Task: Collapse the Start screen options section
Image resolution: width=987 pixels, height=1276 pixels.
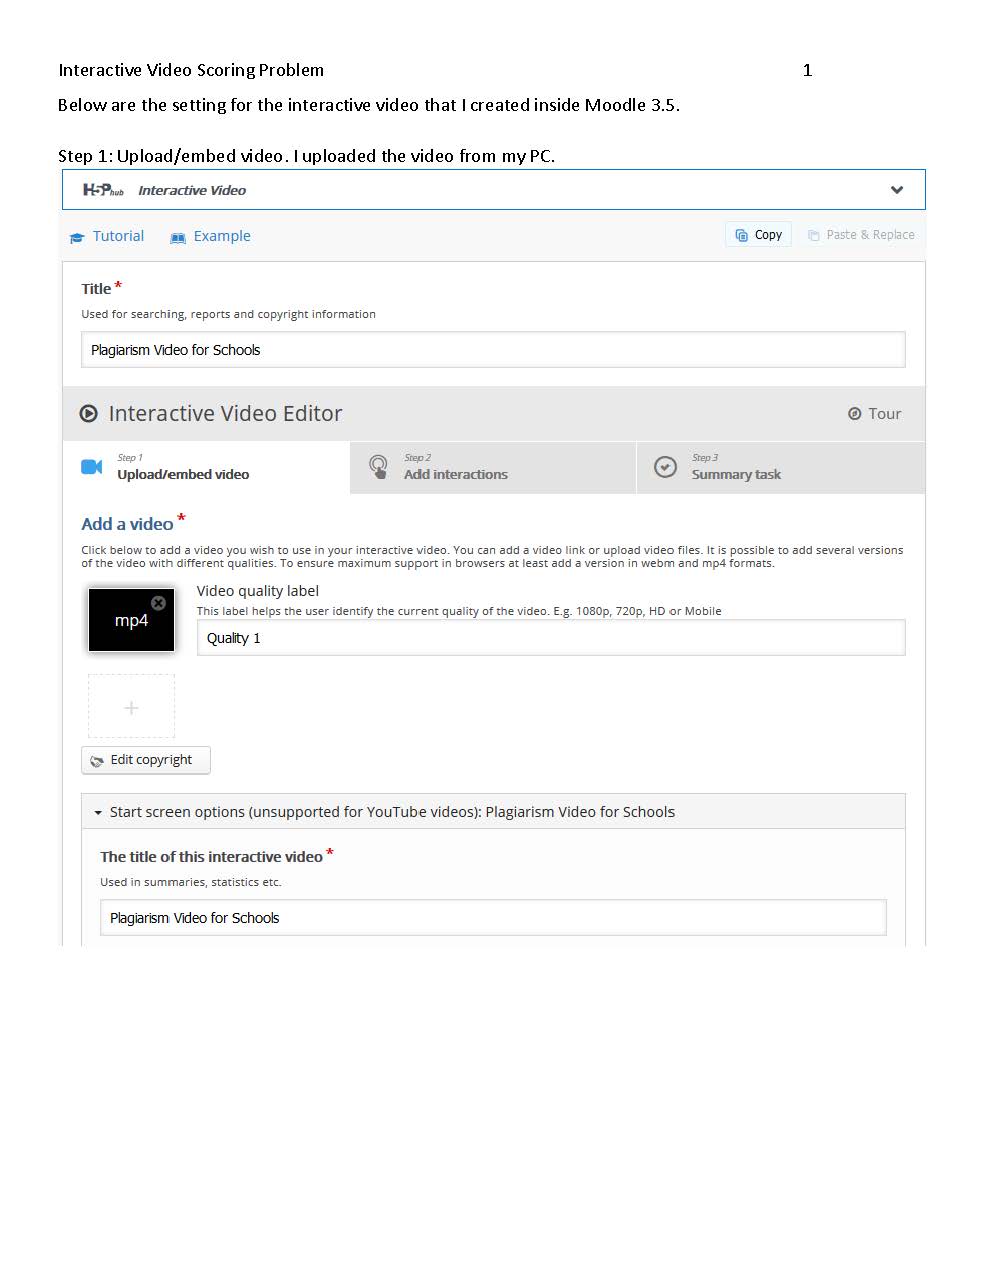Action: point(493,811)
